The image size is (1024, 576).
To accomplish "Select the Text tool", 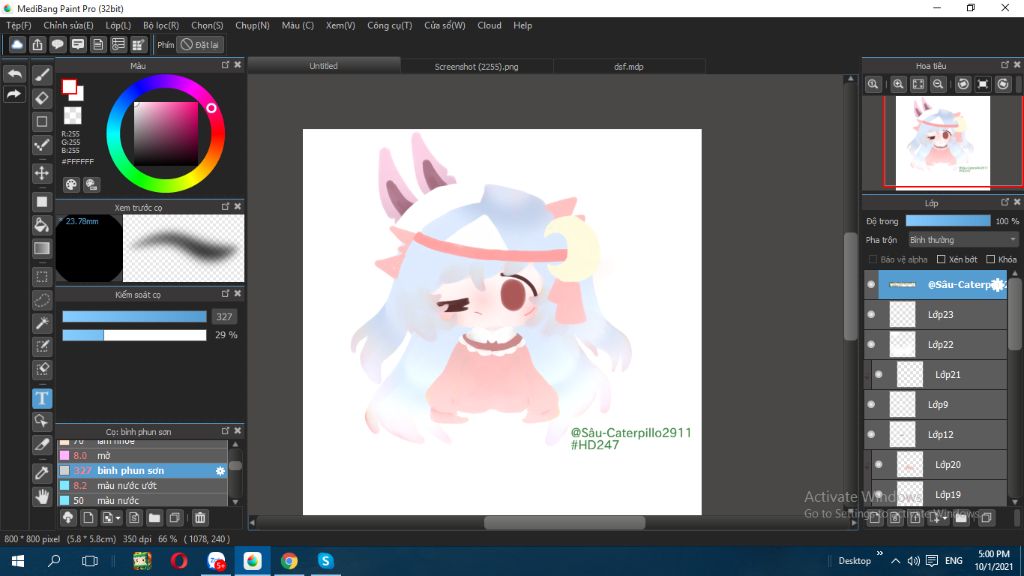I will coord(42,398).
